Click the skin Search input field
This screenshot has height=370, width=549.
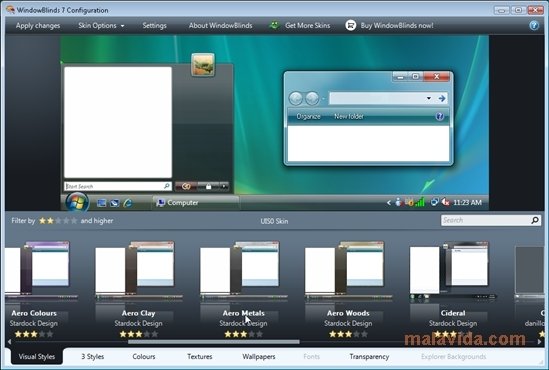487,220
